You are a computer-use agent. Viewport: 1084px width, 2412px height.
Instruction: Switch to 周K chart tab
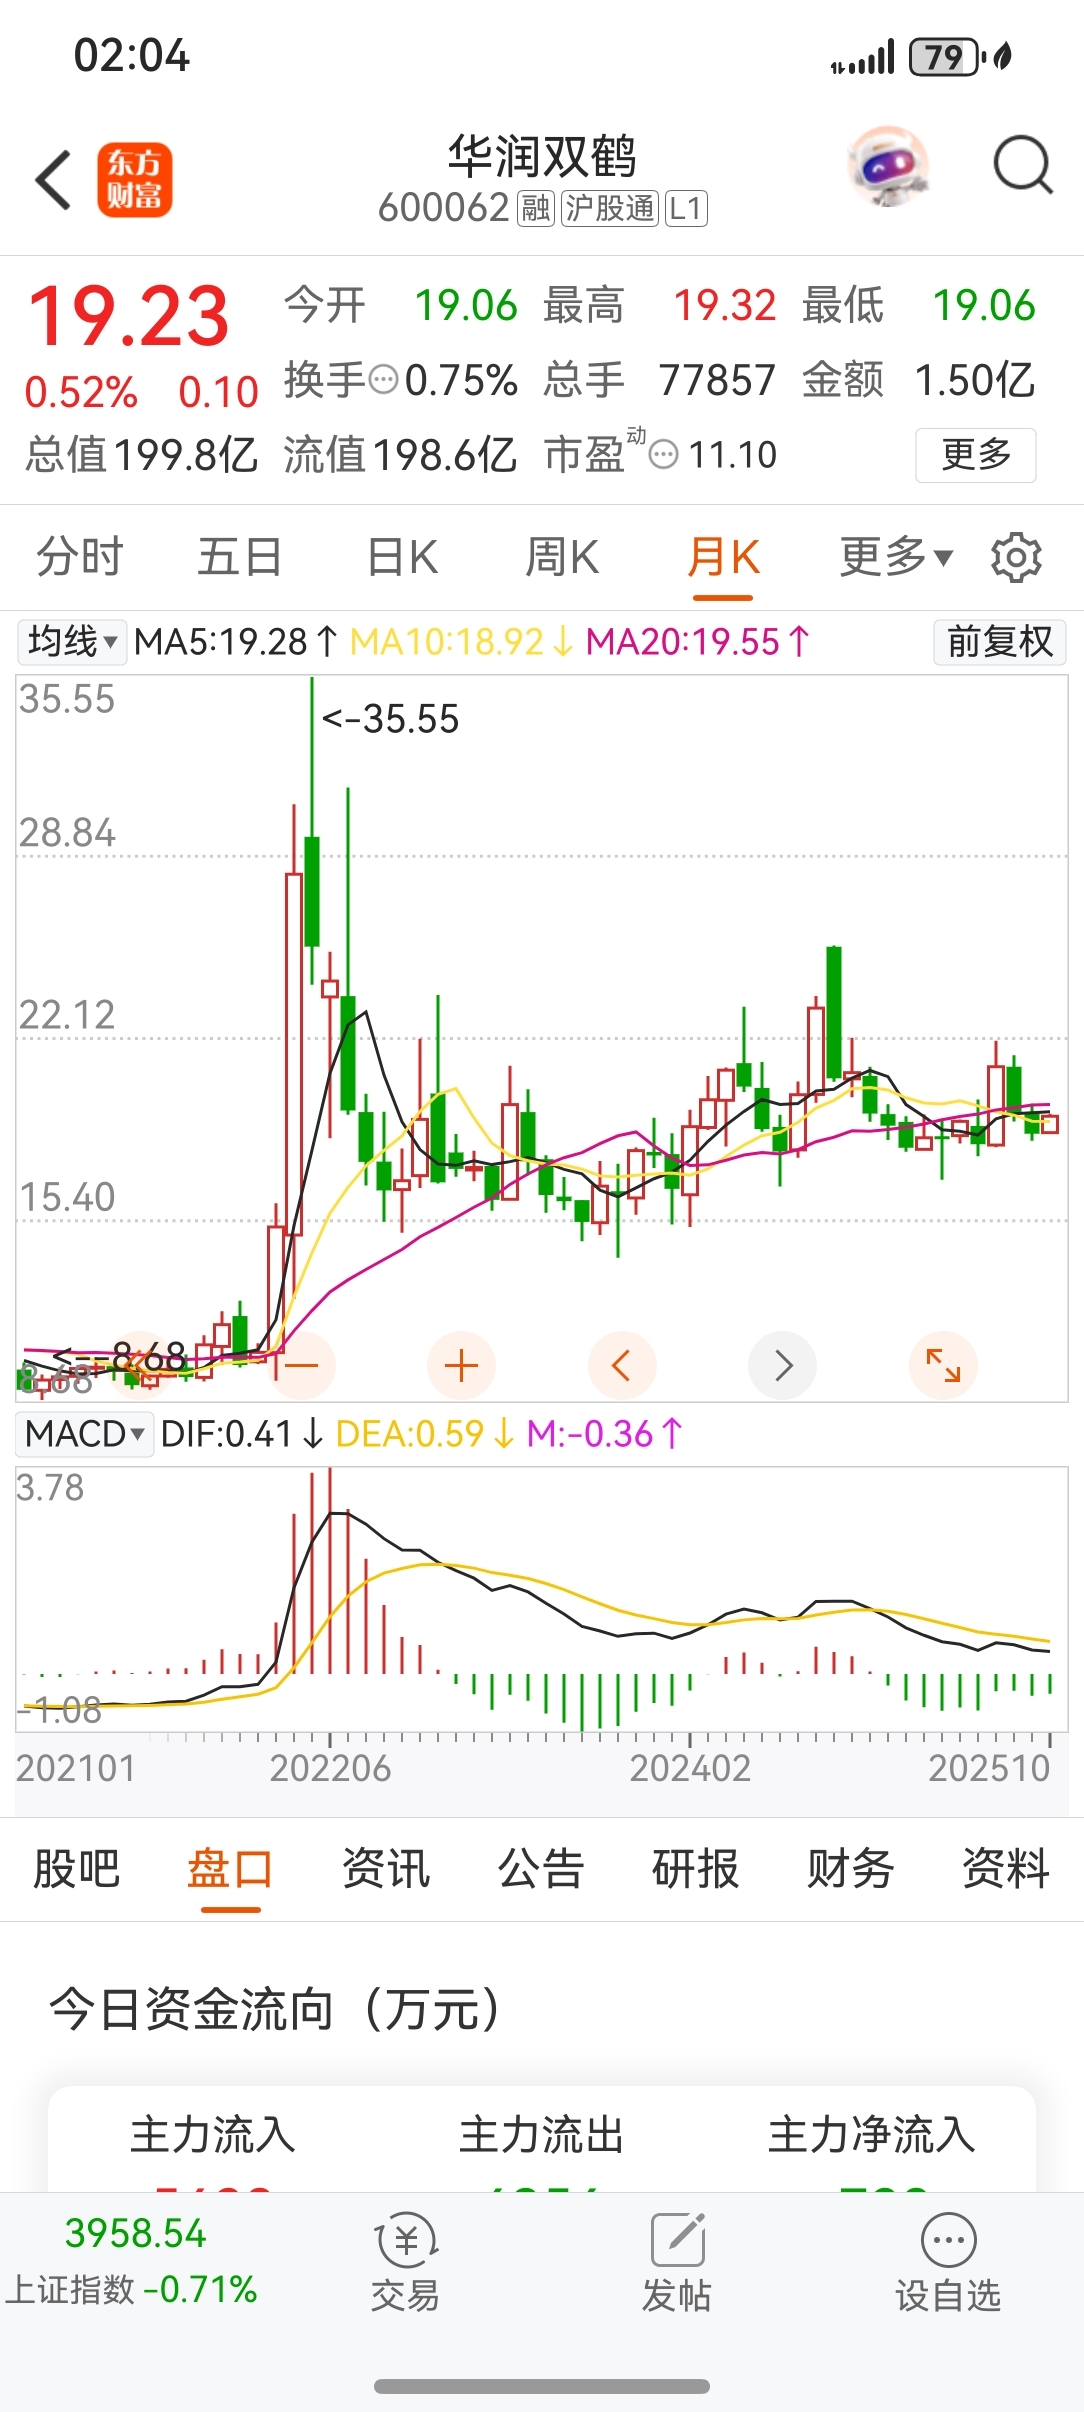[x=562, y=557]
